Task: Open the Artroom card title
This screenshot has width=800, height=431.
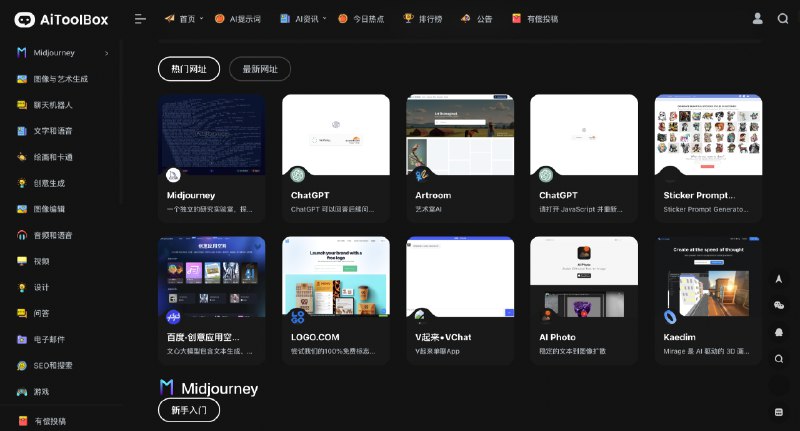Action: click(x=433, y=195)
